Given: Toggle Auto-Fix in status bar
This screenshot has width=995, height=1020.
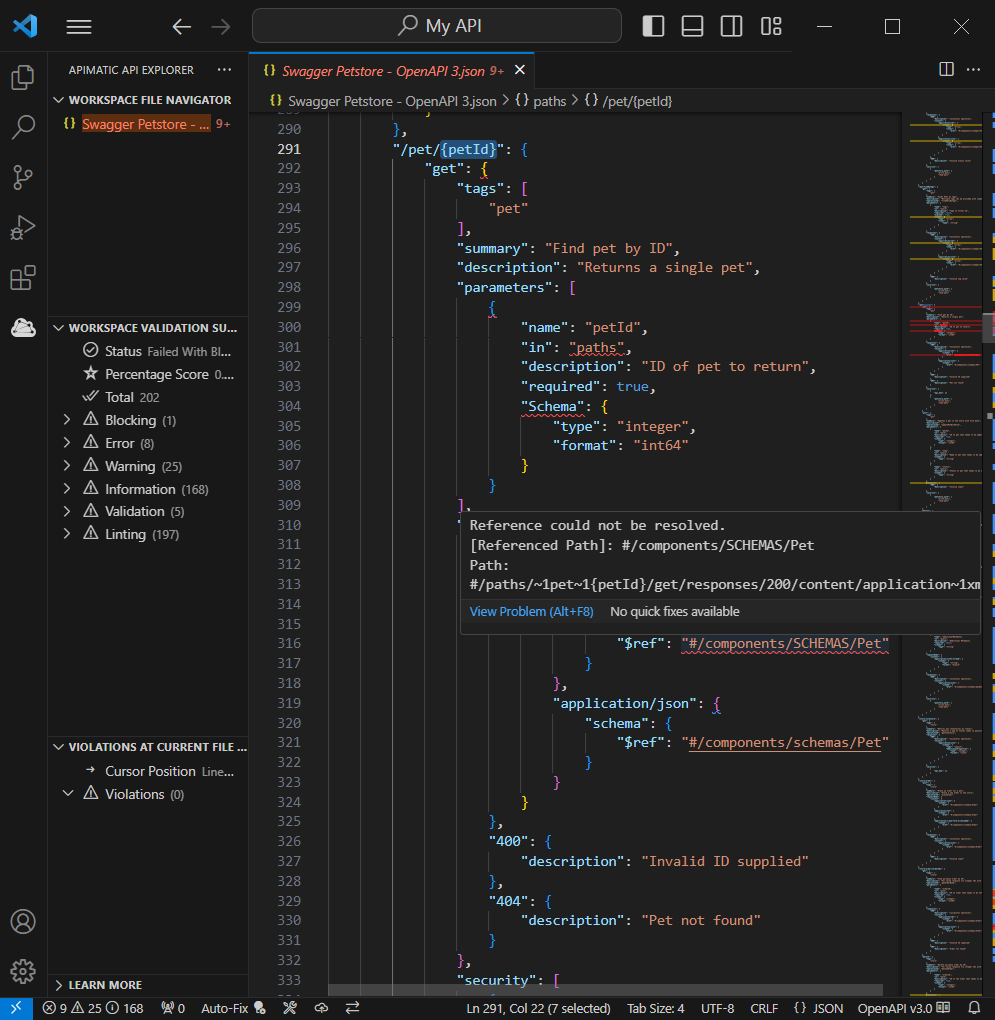Looking at the screenshot, I should 233,1008.
